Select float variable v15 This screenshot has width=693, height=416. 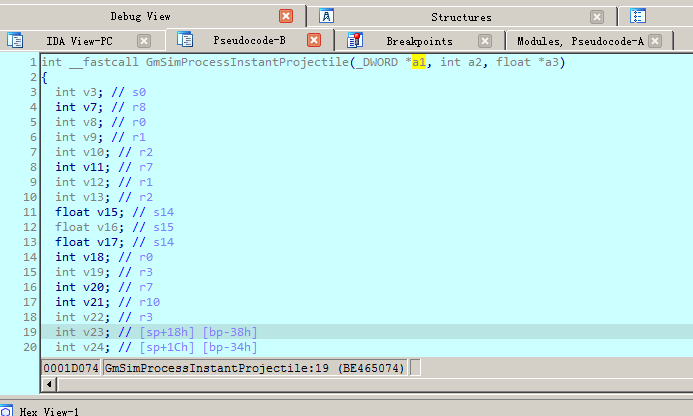(107, 212)
